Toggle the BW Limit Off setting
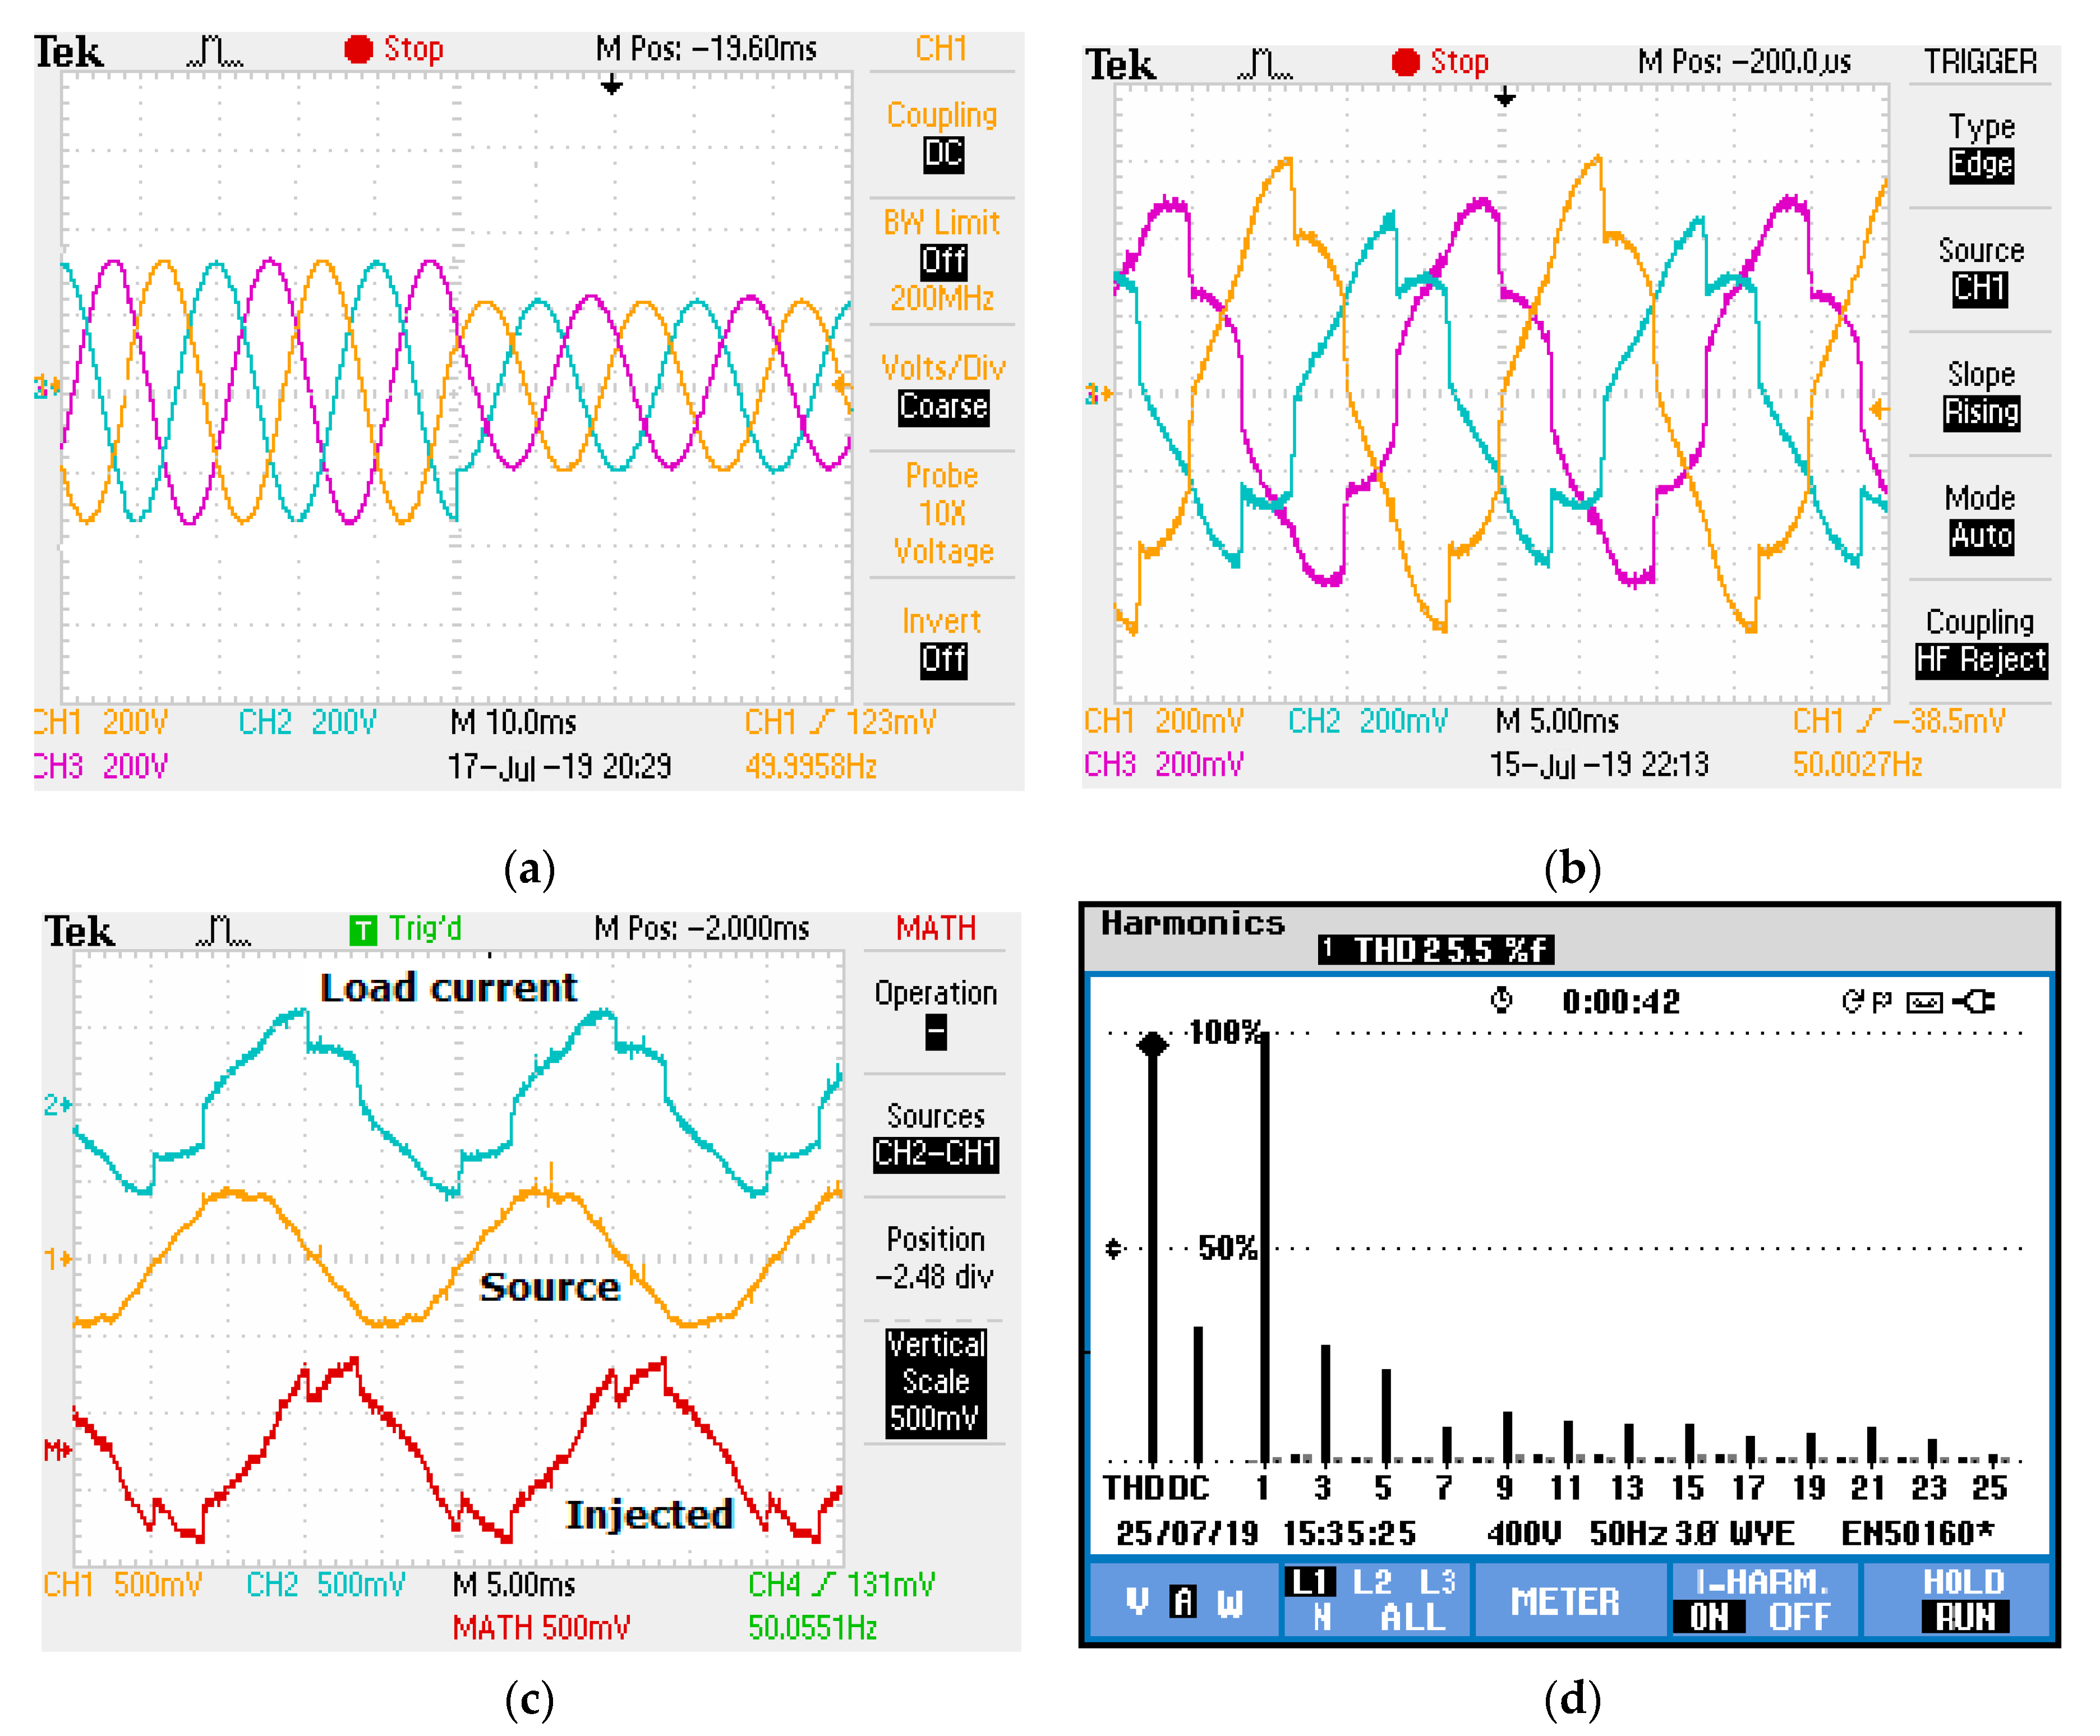The image size is (2100, 1736). click(943, 261)
